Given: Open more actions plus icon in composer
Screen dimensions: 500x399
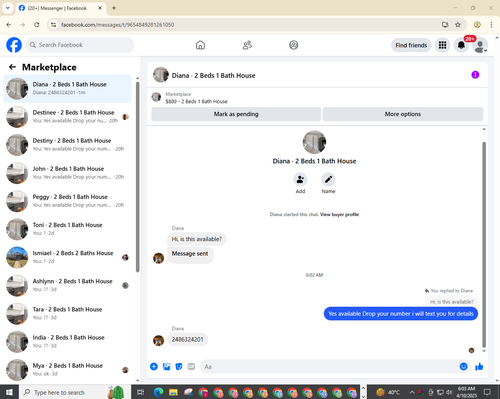Looking at the screenshot, I should 154,367.
